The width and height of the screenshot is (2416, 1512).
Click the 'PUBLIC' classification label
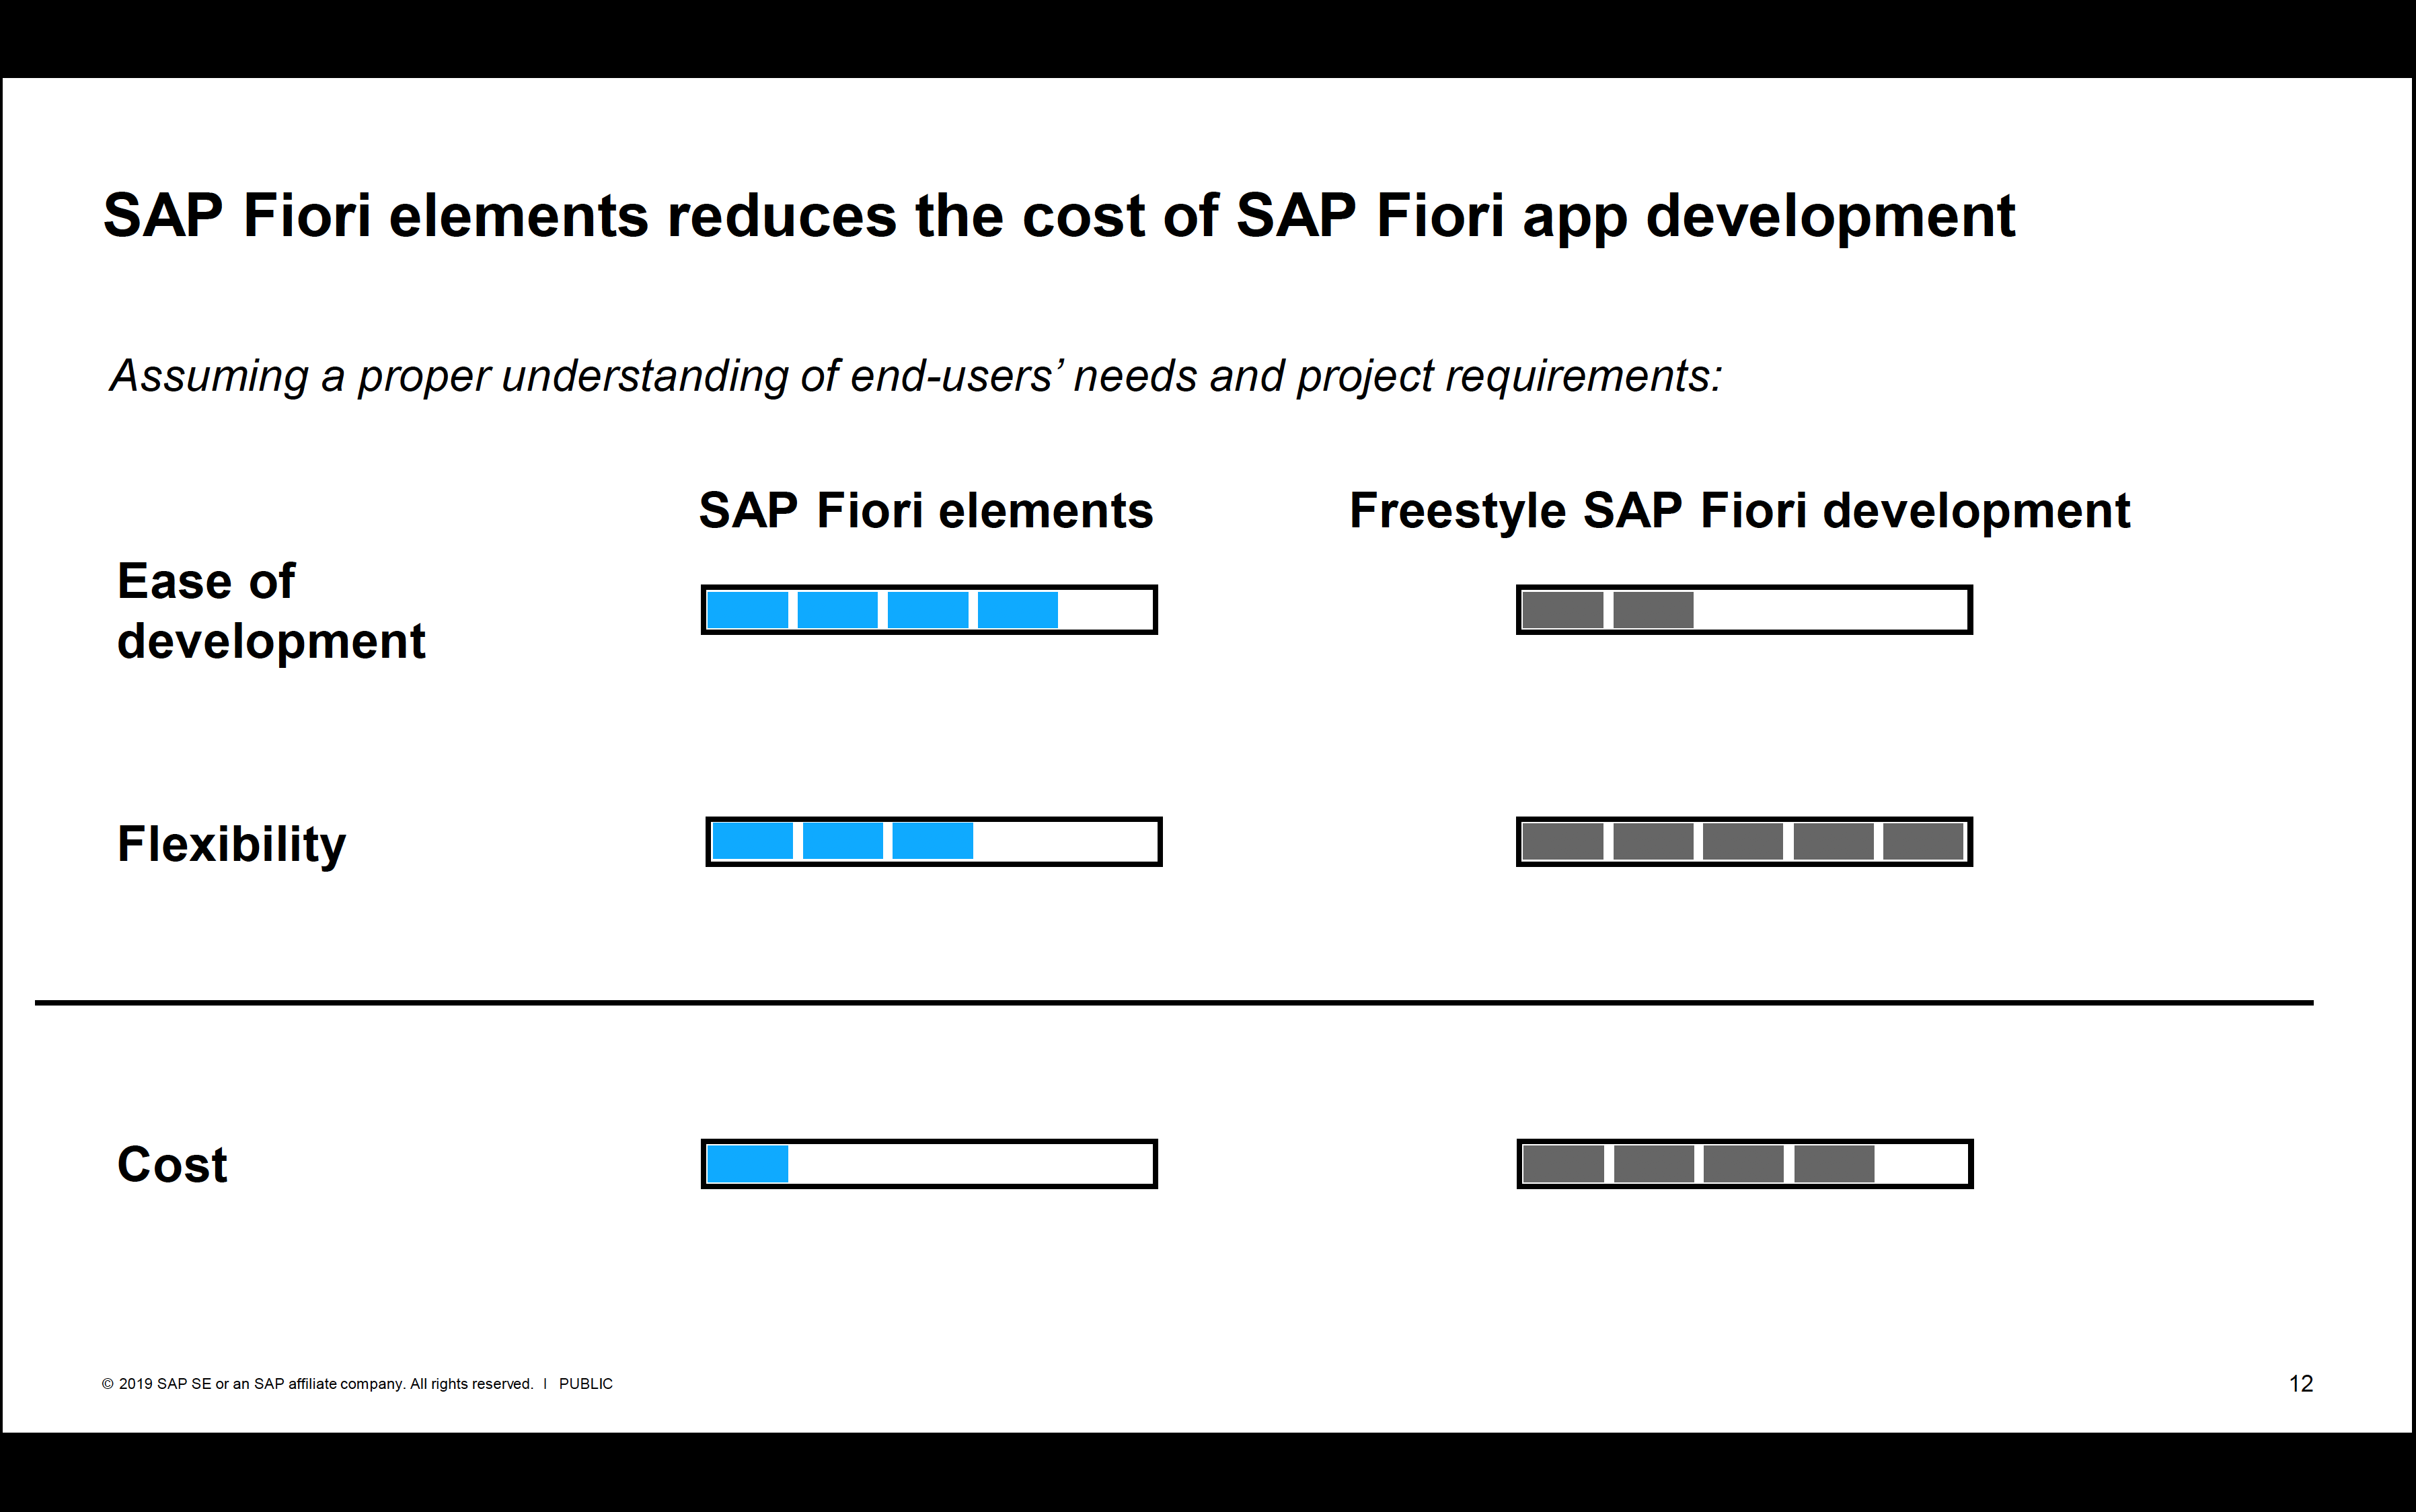click(585, 1384)
